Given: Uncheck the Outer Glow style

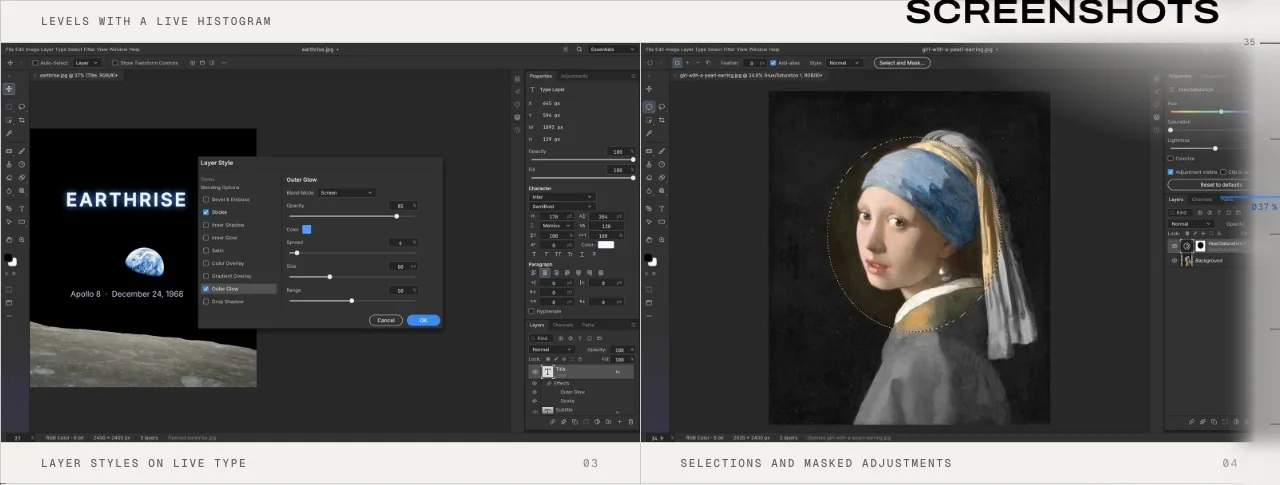Looking at the screenshot, I should click(x=206, y=288).
